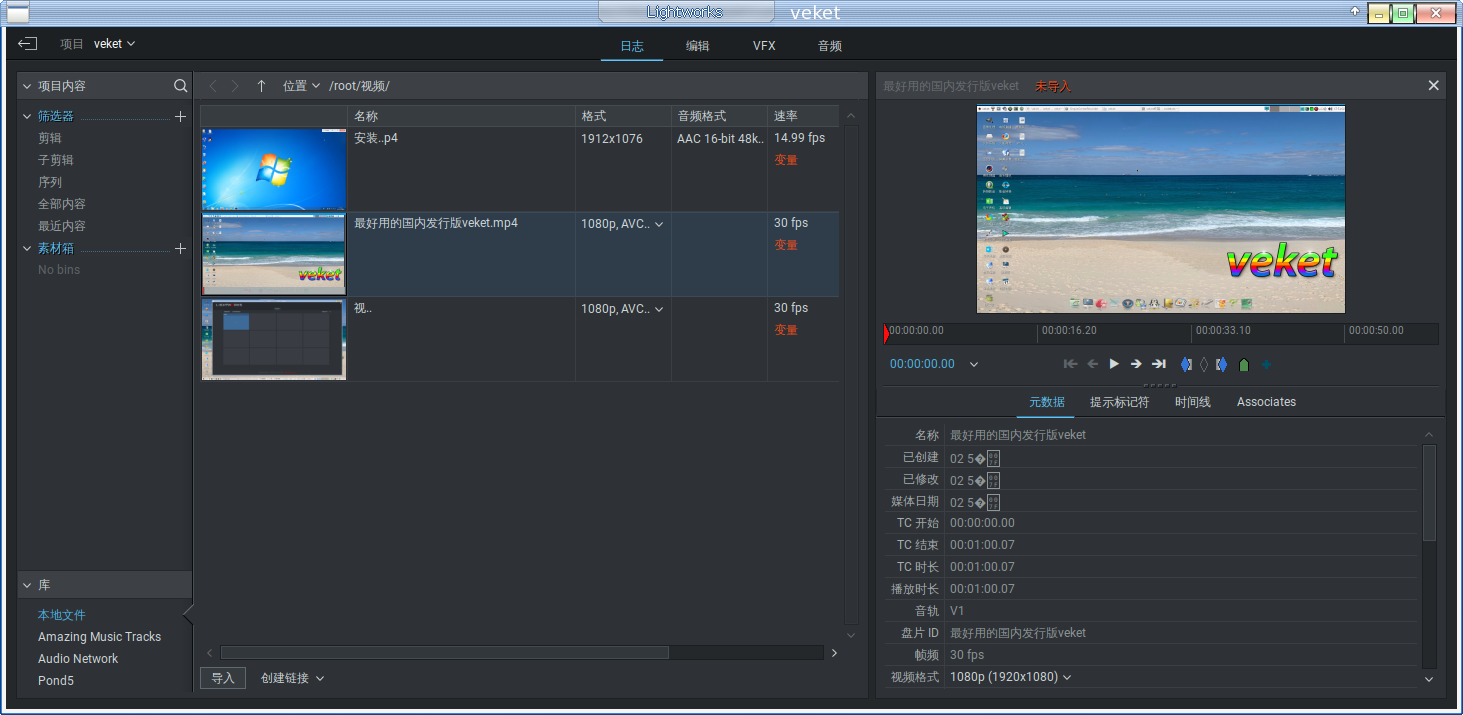Open Amazing Music Tracks library

point(99,637)
